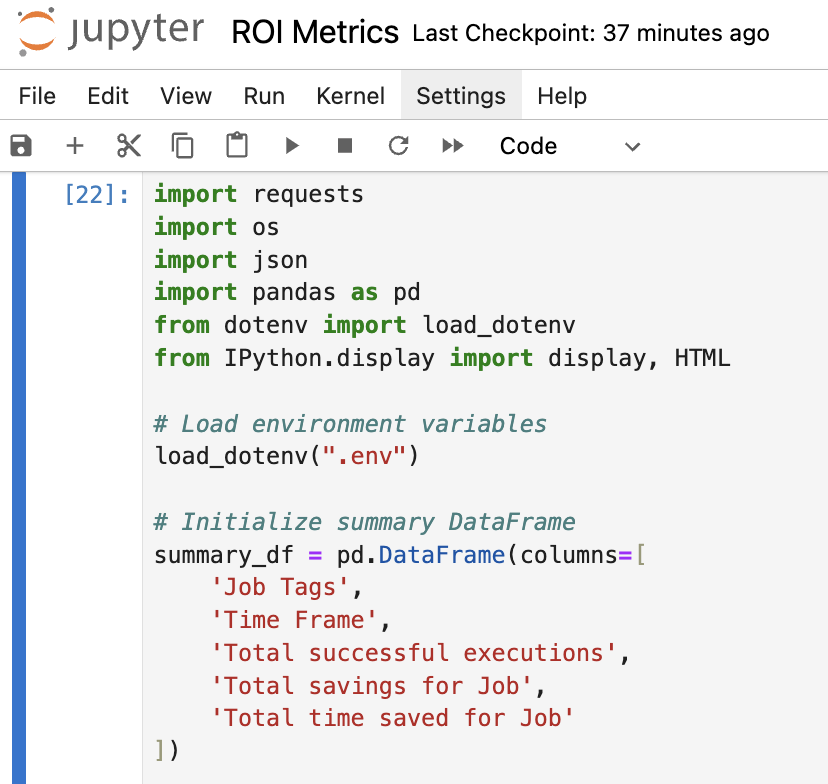Open the Kernel menu
This screenshot has width=828, height=784.
pos(350,96)
